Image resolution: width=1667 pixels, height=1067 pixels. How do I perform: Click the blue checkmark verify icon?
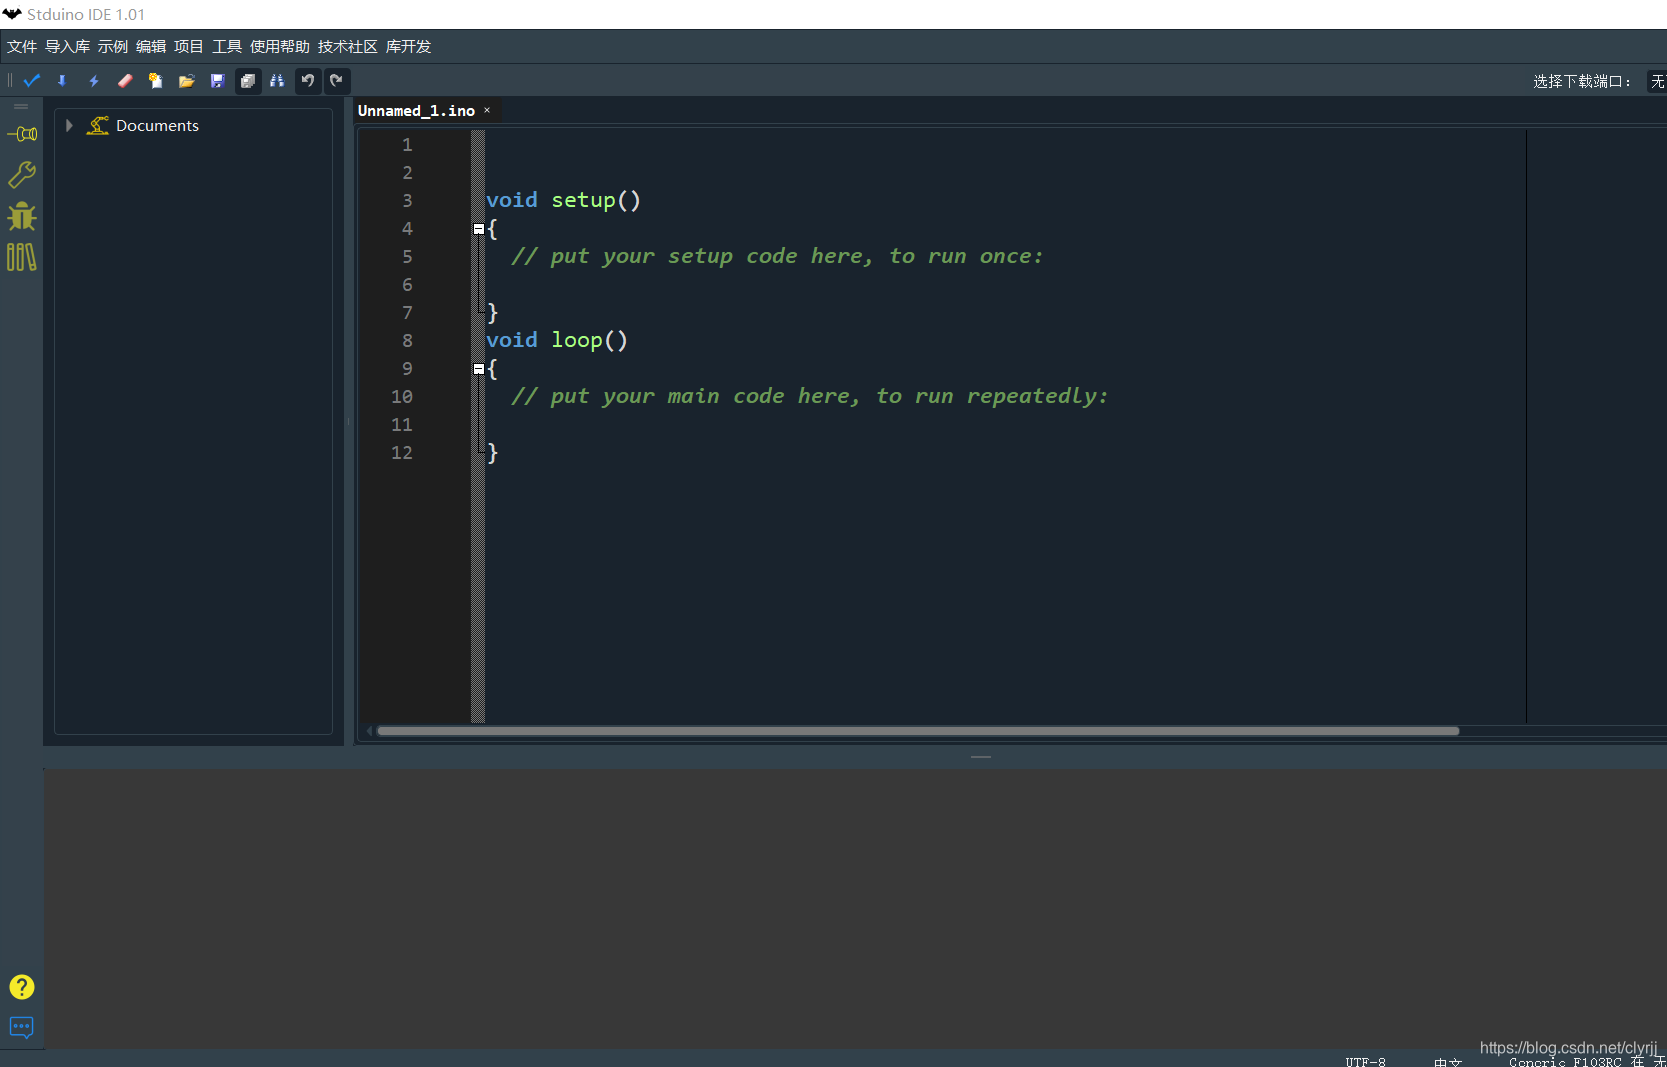[32, 81]
